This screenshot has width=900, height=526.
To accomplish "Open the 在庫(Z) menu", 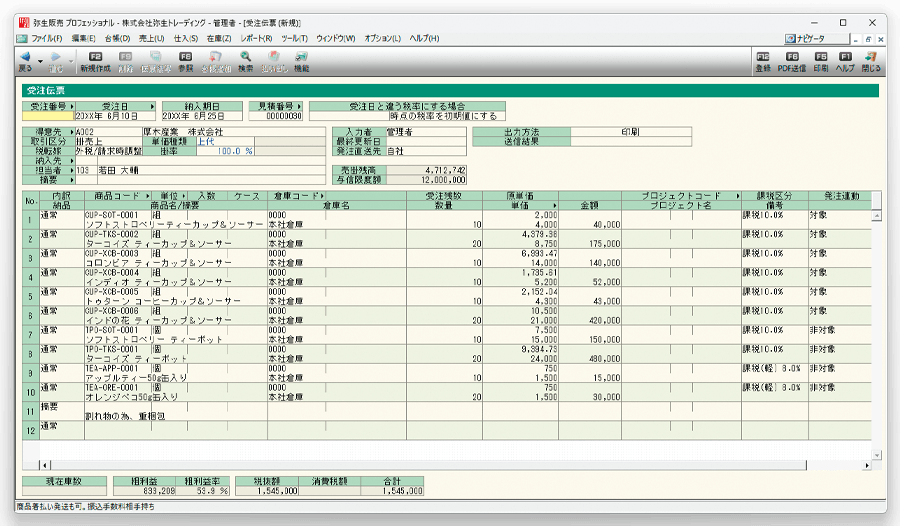I will tap(219, 38).
